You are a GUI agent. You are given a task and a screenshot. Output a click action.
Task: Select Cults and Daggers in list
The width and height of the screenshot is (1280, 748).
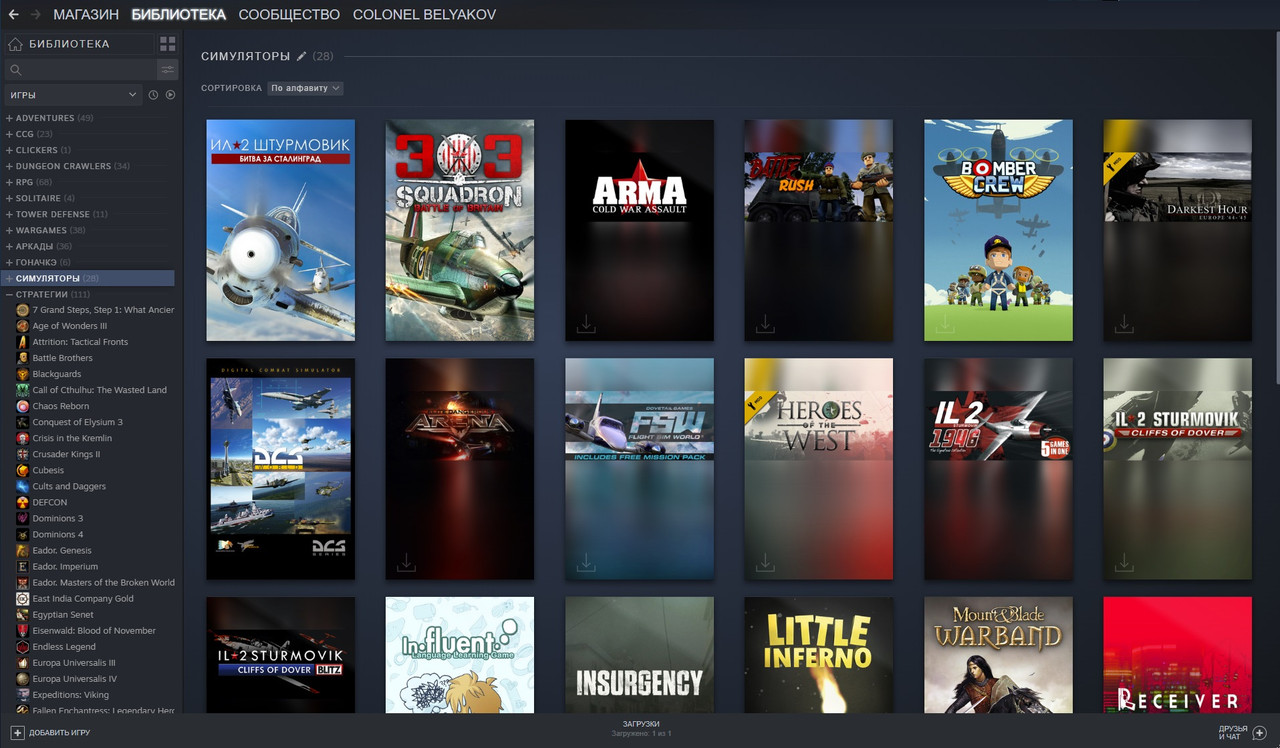point(69,486)
